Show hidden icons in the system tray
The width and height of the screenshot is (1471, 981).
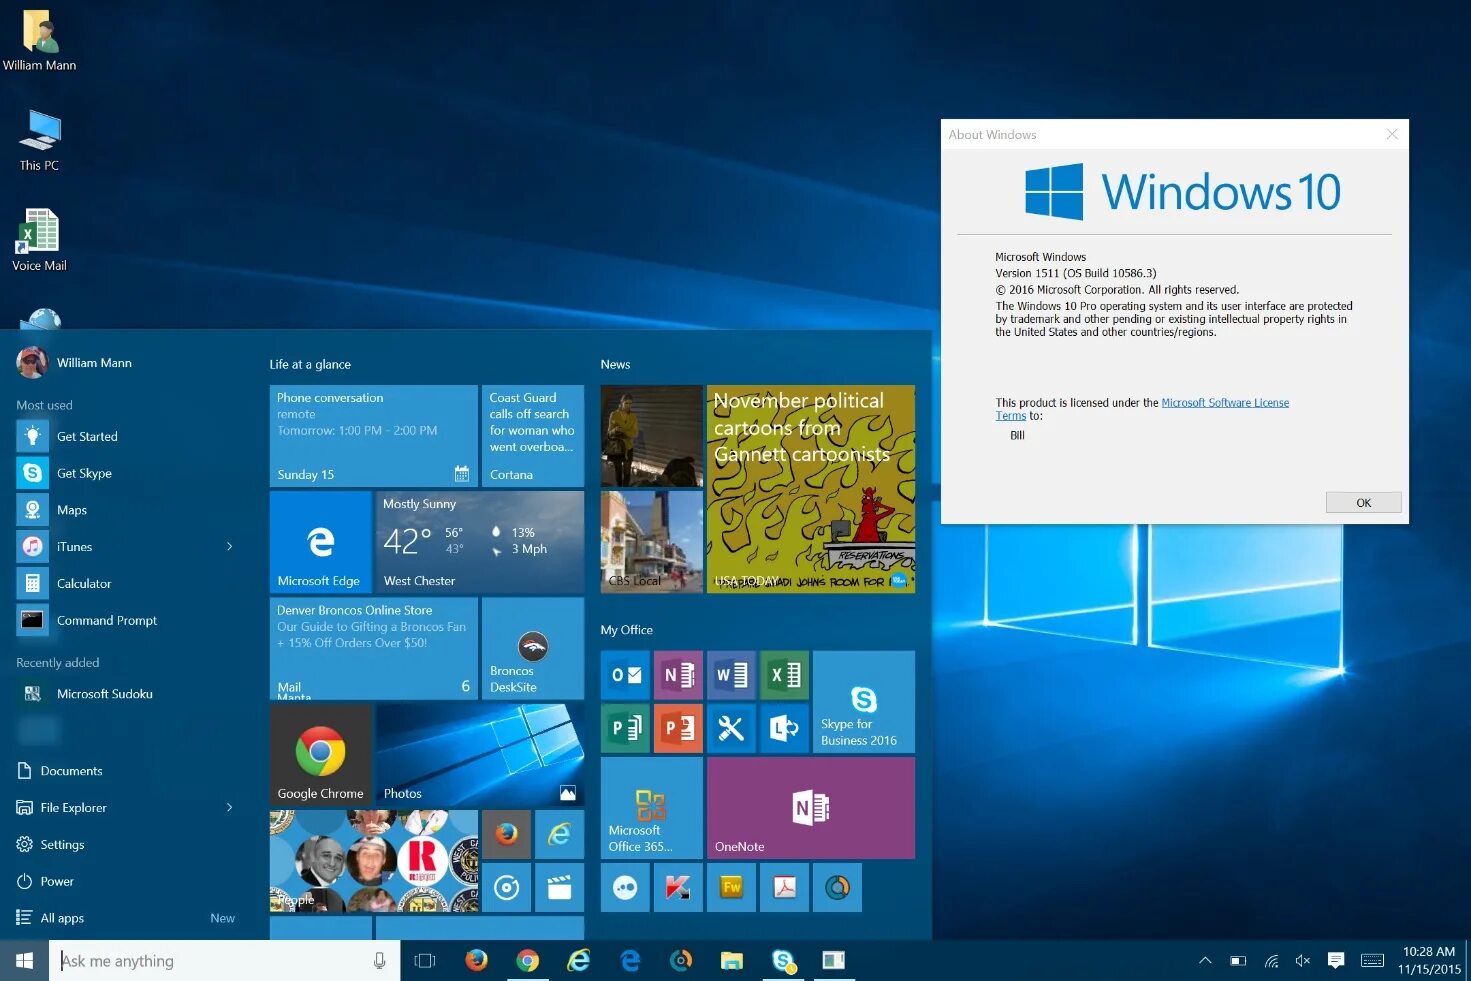pyautogui.click(x=1205, y=960)
